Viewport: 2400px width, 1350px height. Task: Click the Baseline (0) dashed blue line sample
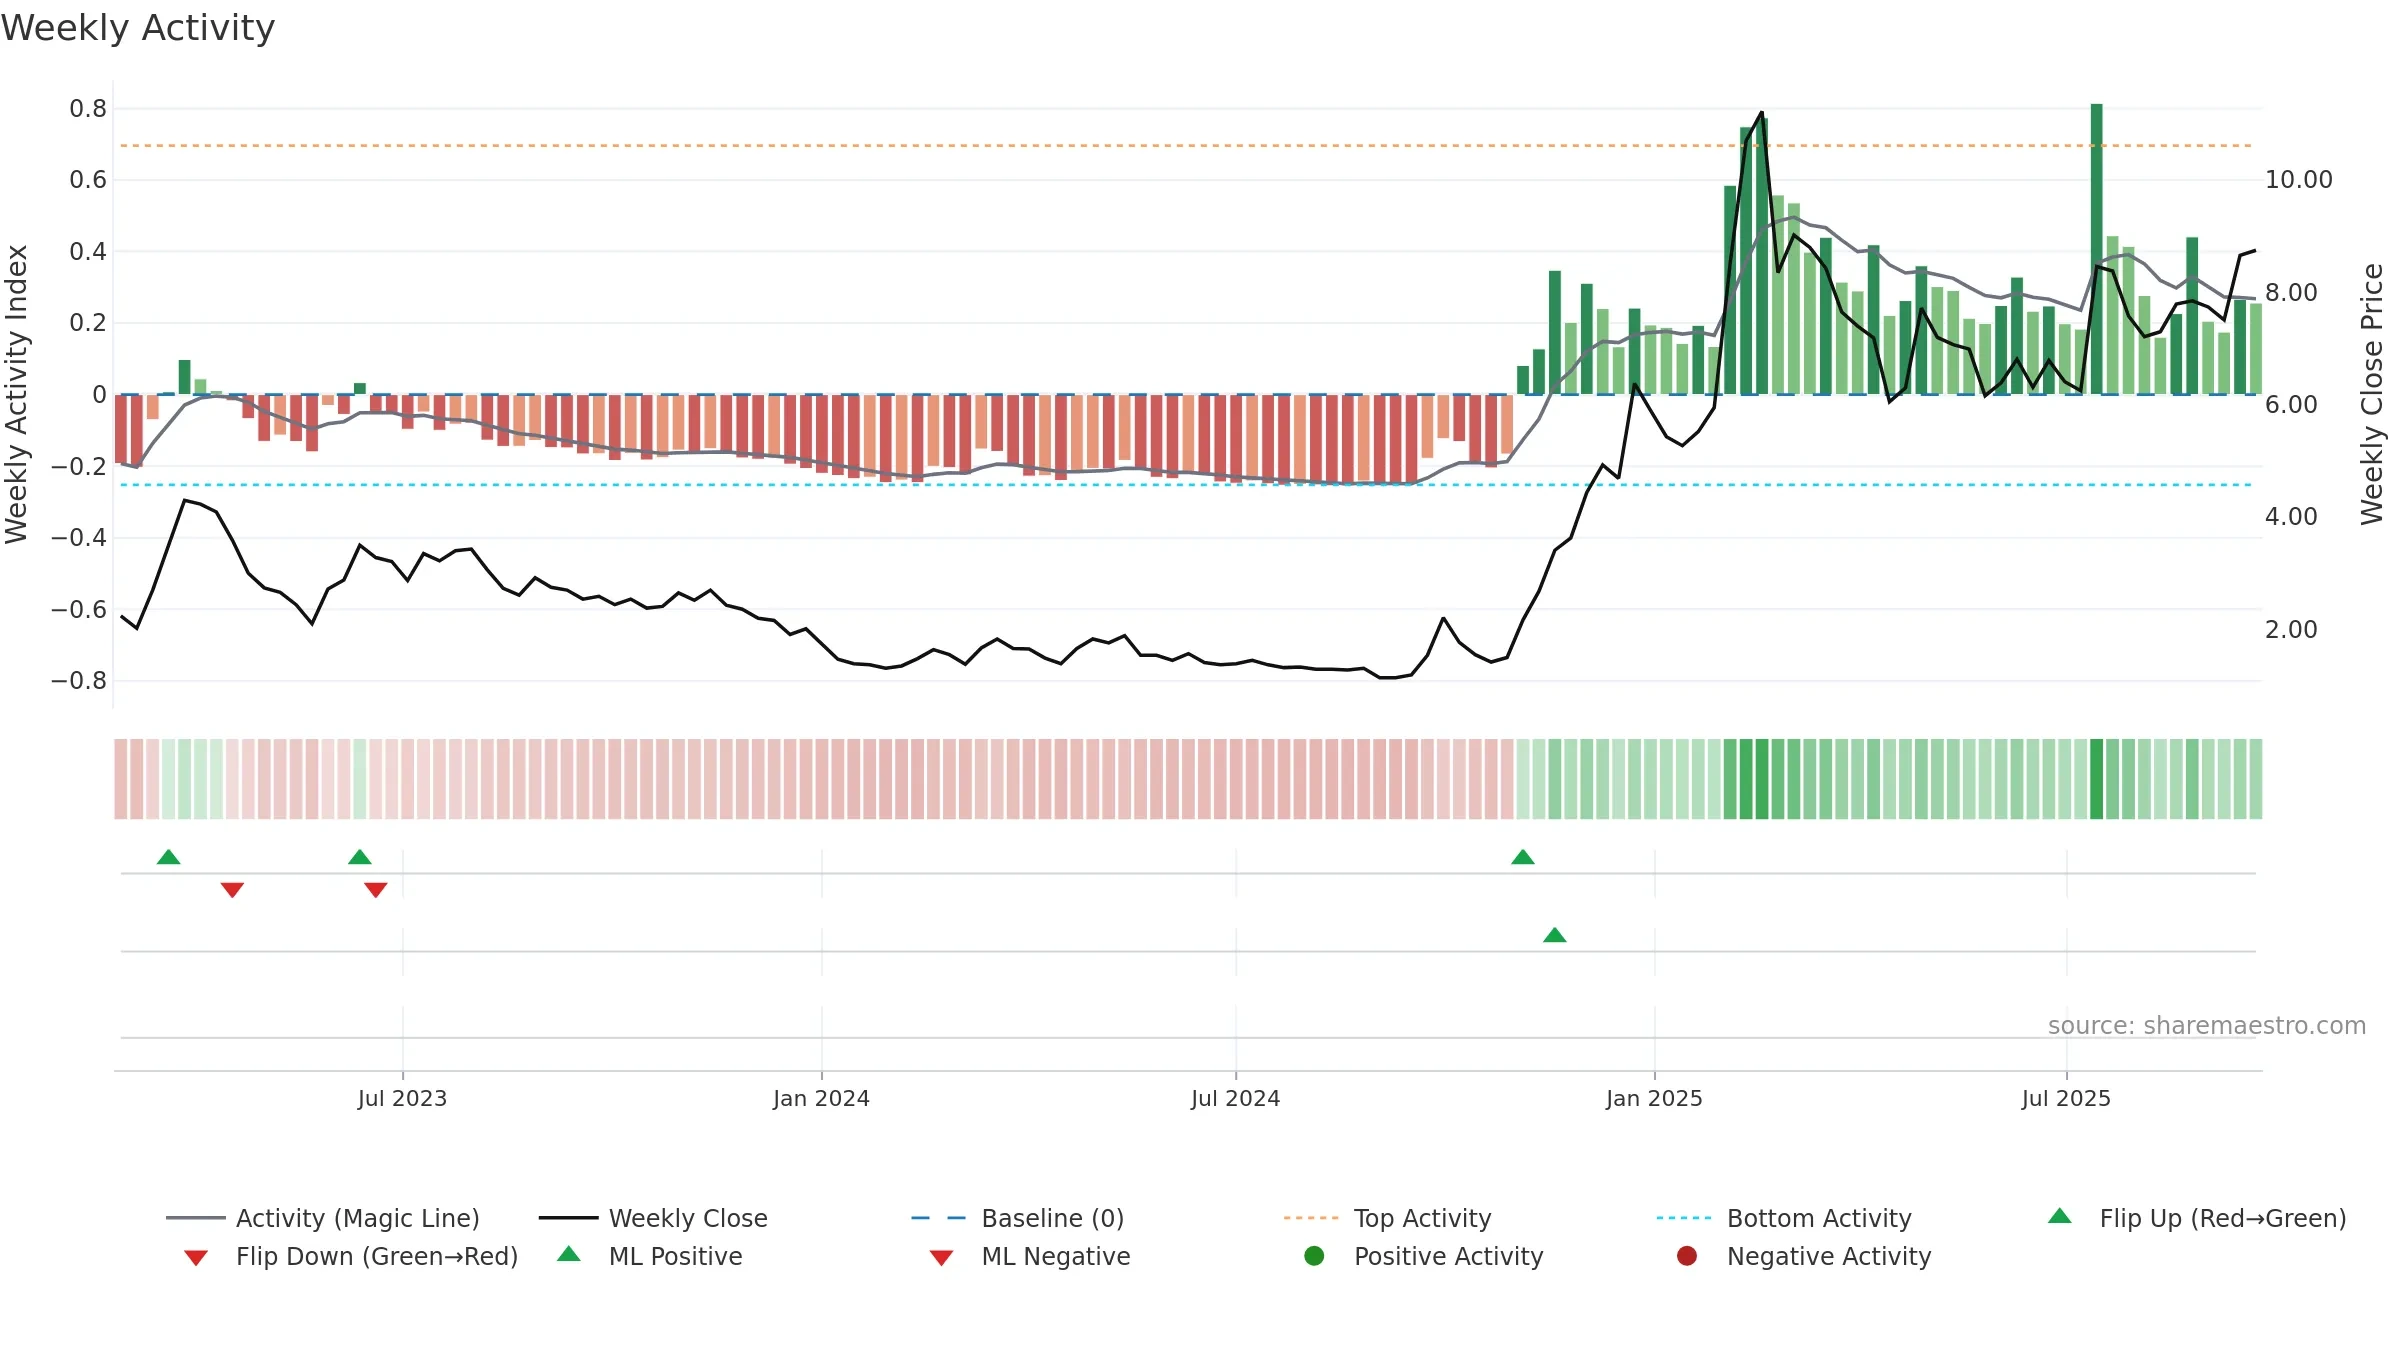(939, 1218)
